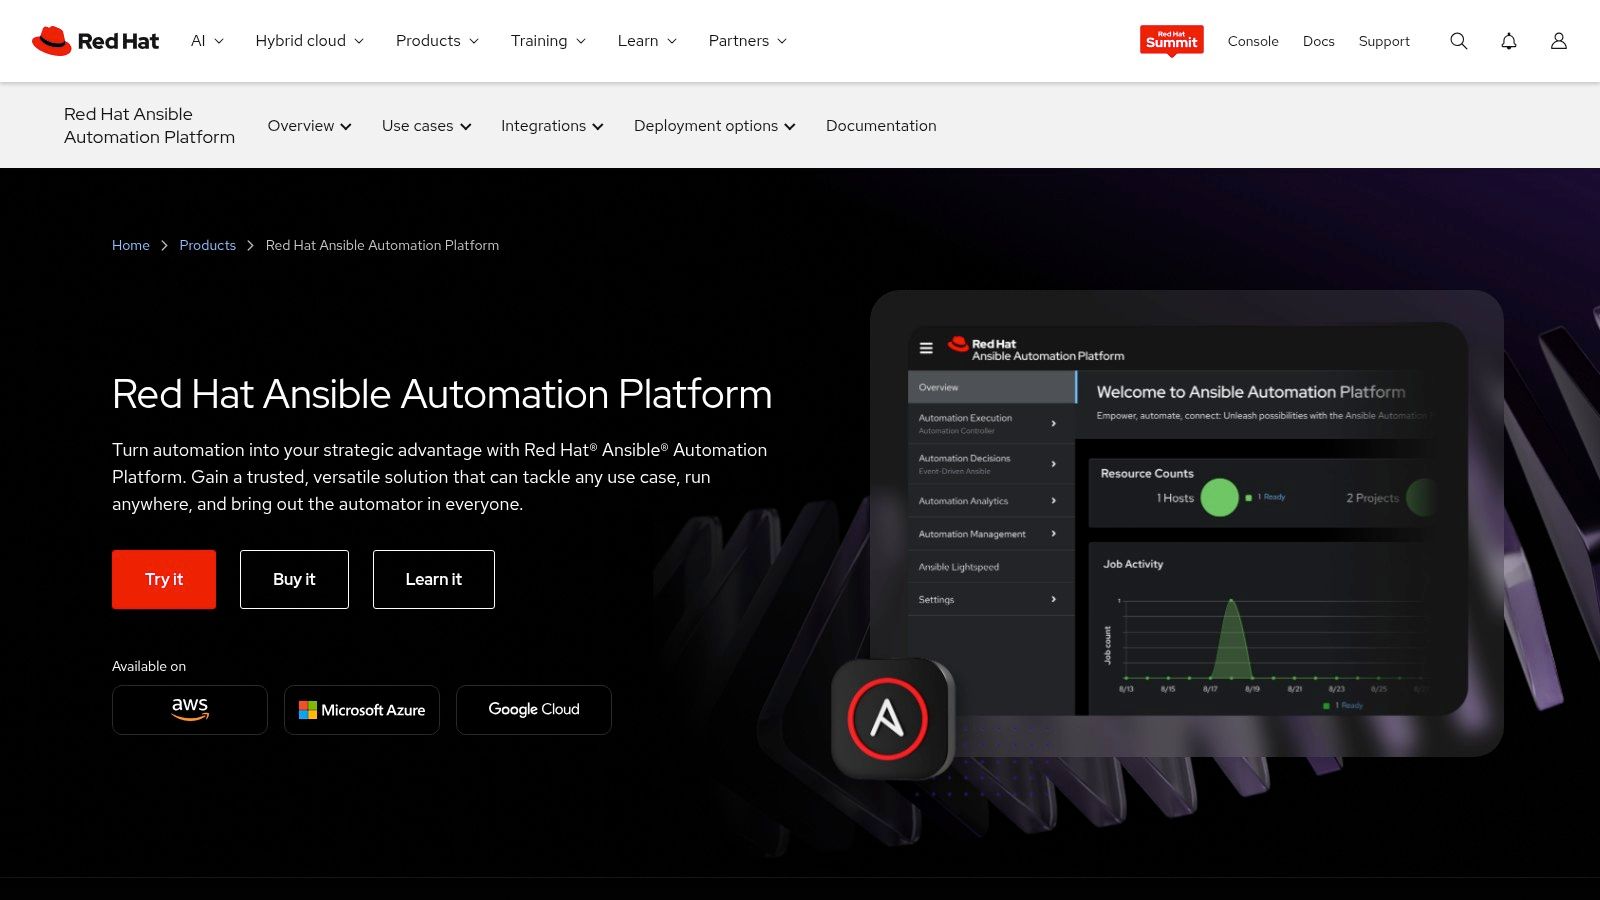Expand the Hybrid cloud menu
The height and width of the screenshot is (900, 1600).
pos(310,41)
